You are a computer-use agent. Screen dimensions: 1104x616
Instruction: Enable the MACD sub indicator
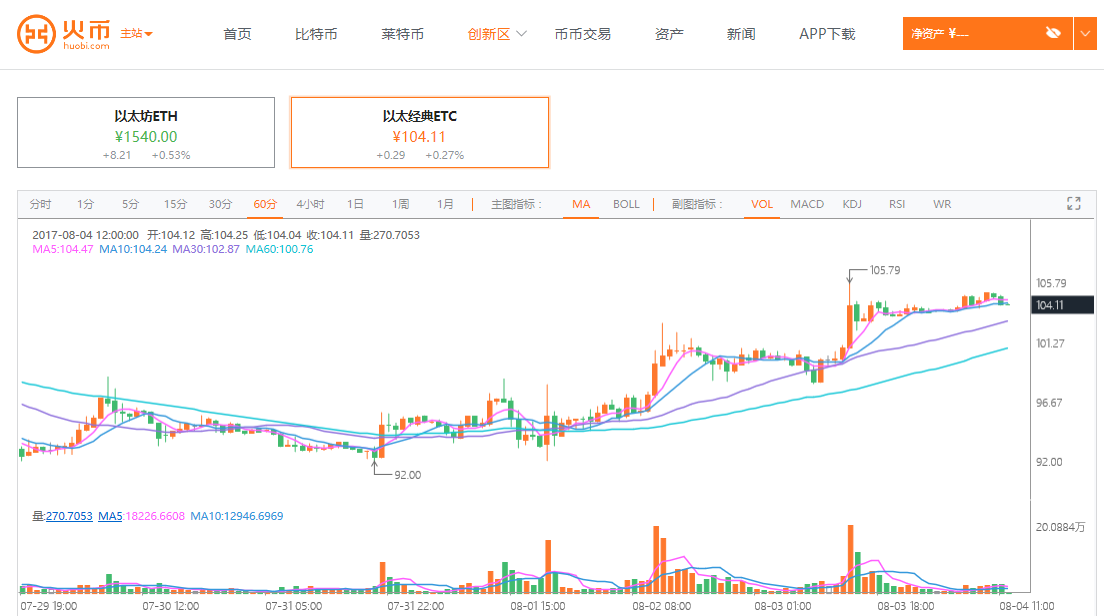pyautogui.click(x=807, y=204)
